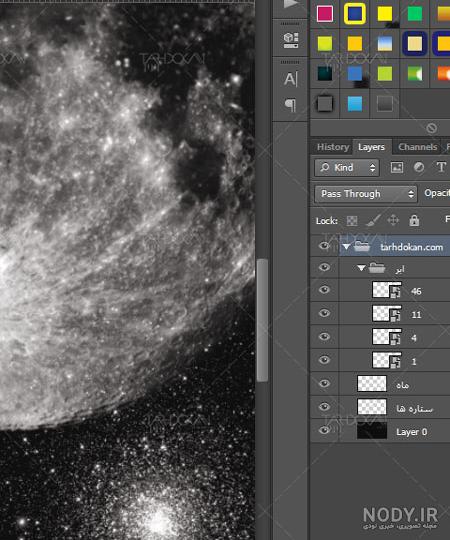
Task: Lock transparent pixels checkerboard icon
Action: (x=352, y=221)
